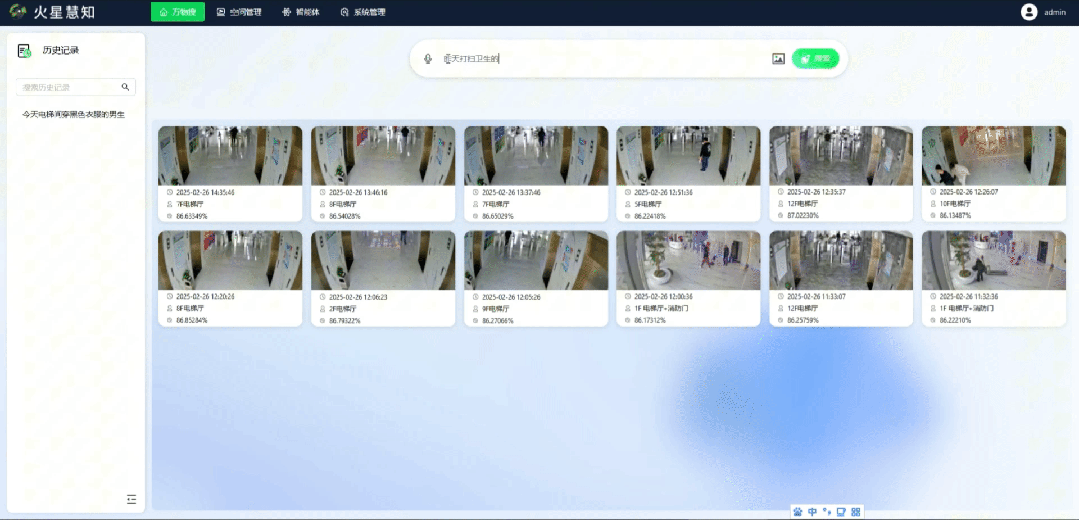
Task: Open the 系统管理 menu
Action: point(363,12)
